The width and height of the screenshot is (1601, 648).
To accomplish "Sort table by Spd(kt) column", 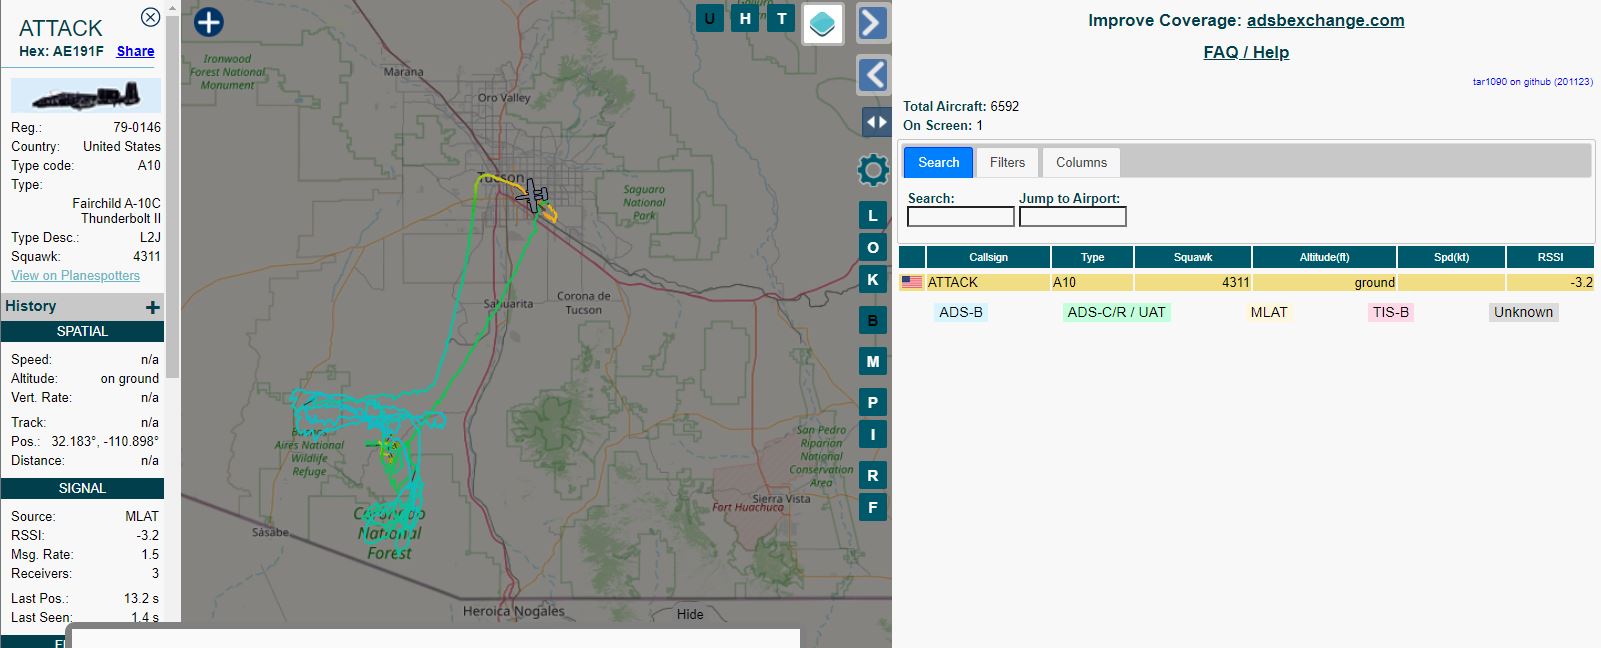I will (1451, 257).
